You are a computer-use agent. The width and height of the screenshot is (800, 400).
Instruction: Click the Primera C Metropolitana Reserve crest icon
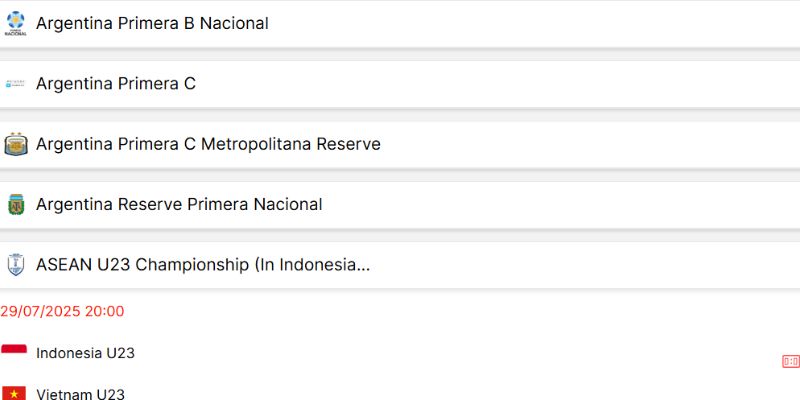[x=15, y=144]
